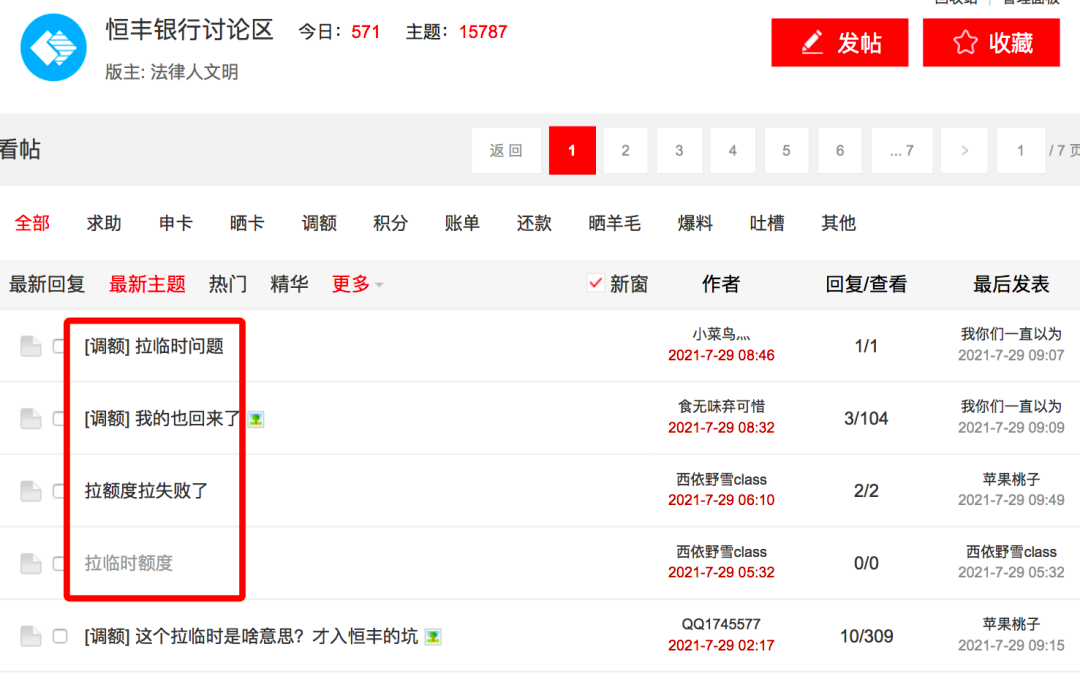The image size is (1080, 679).
Task: Open author profile QQ1745577
Action: tap(721, 625)
